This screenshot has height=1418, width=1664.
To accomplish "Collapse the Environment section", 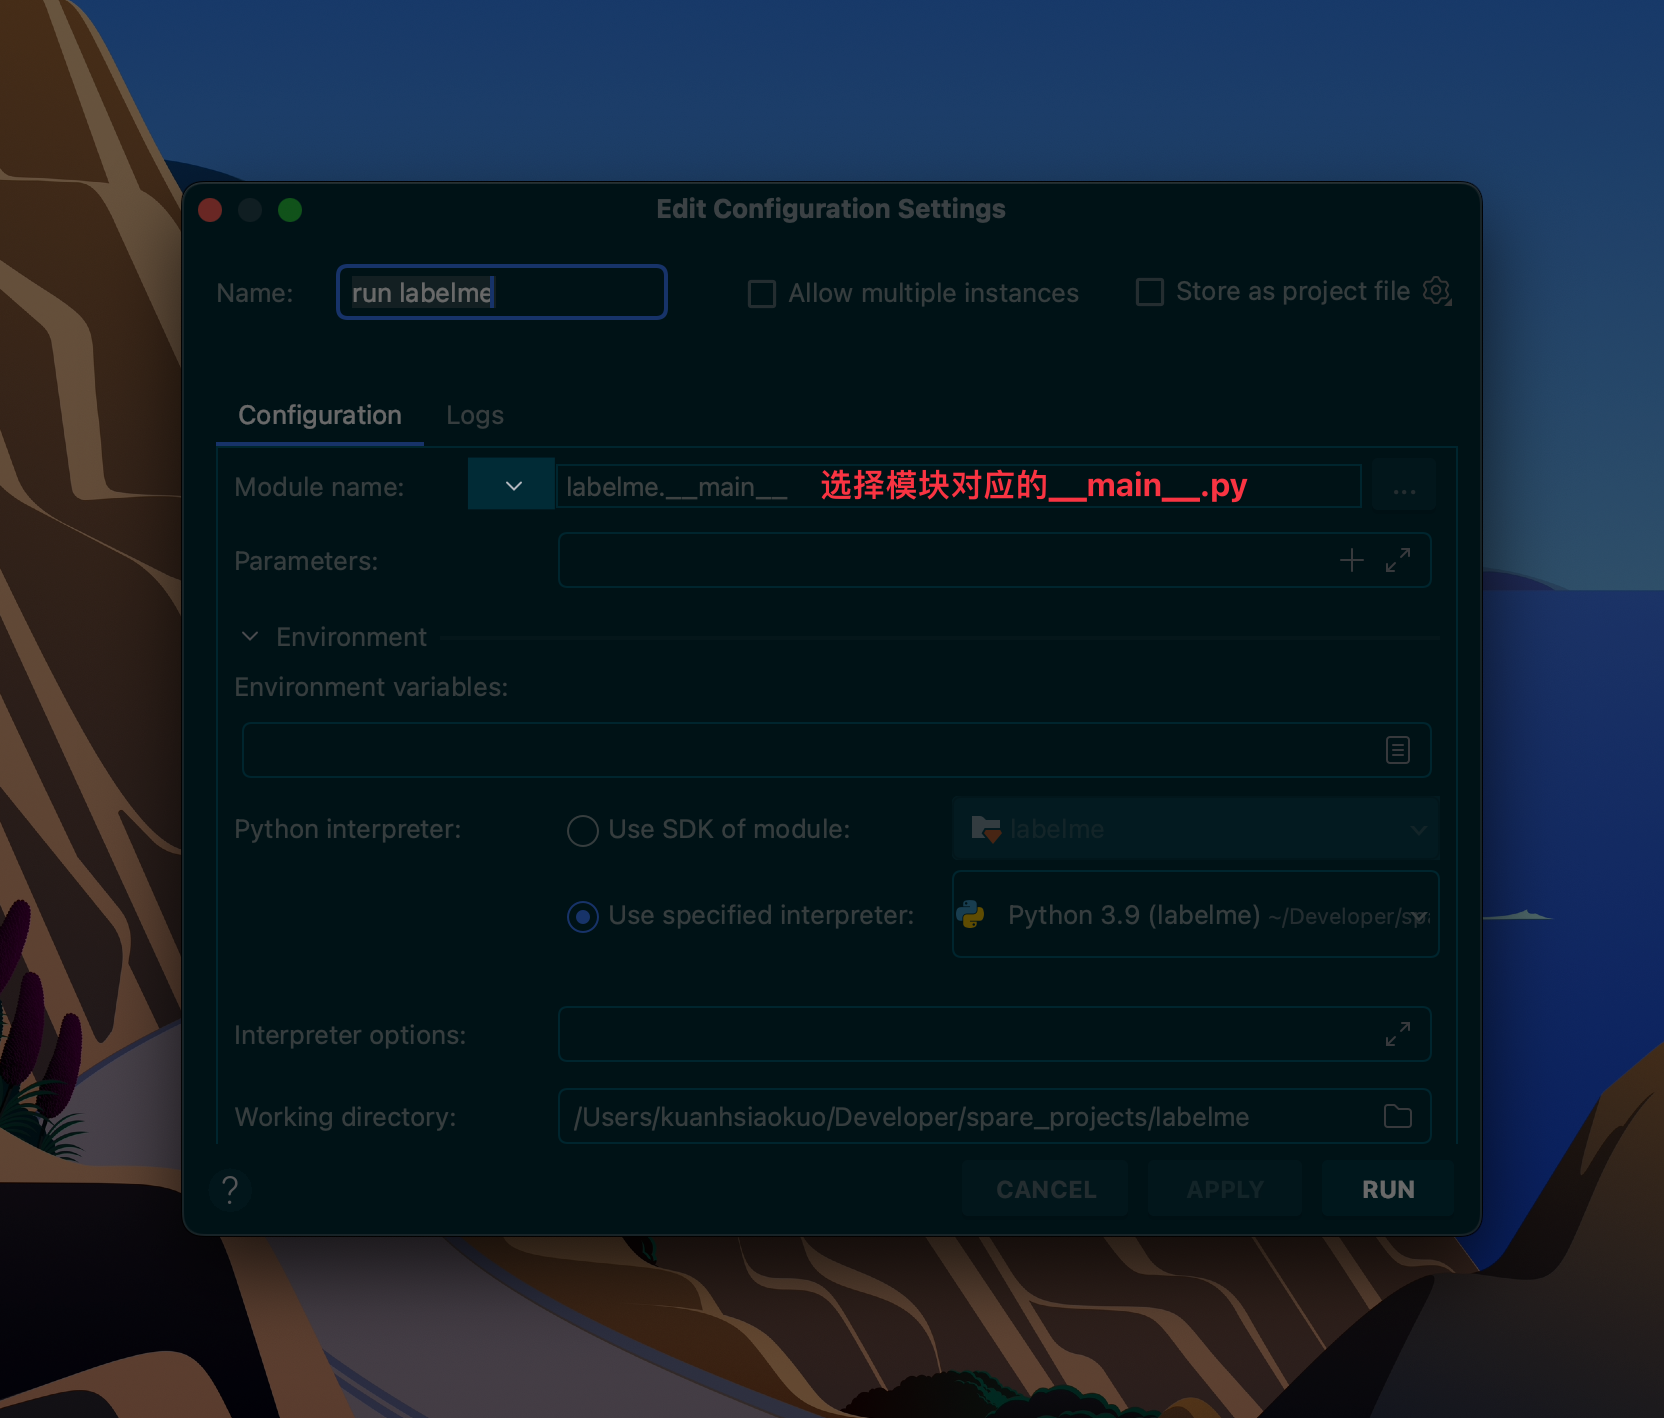I will coord(250,637).
